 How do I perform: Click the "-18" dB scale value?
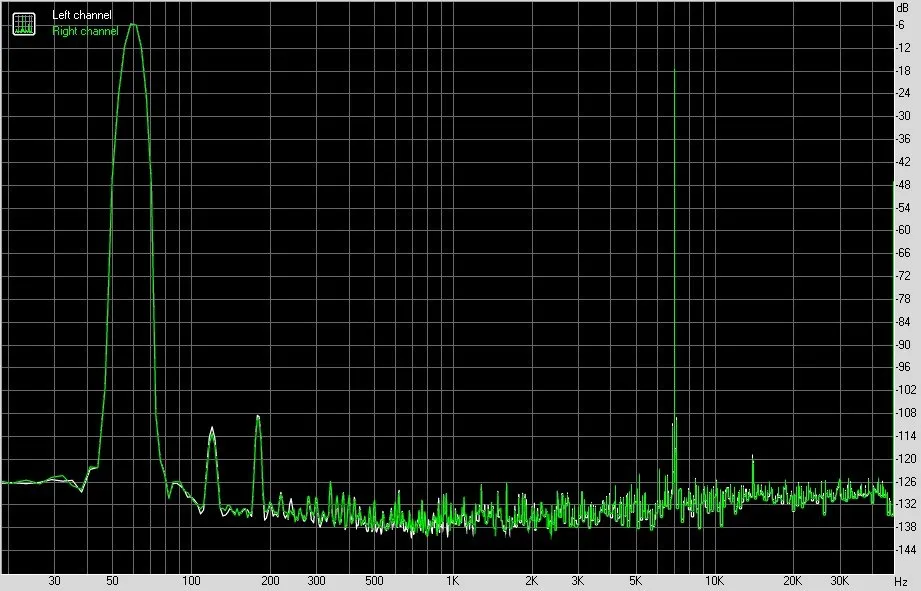click(903, 70)
